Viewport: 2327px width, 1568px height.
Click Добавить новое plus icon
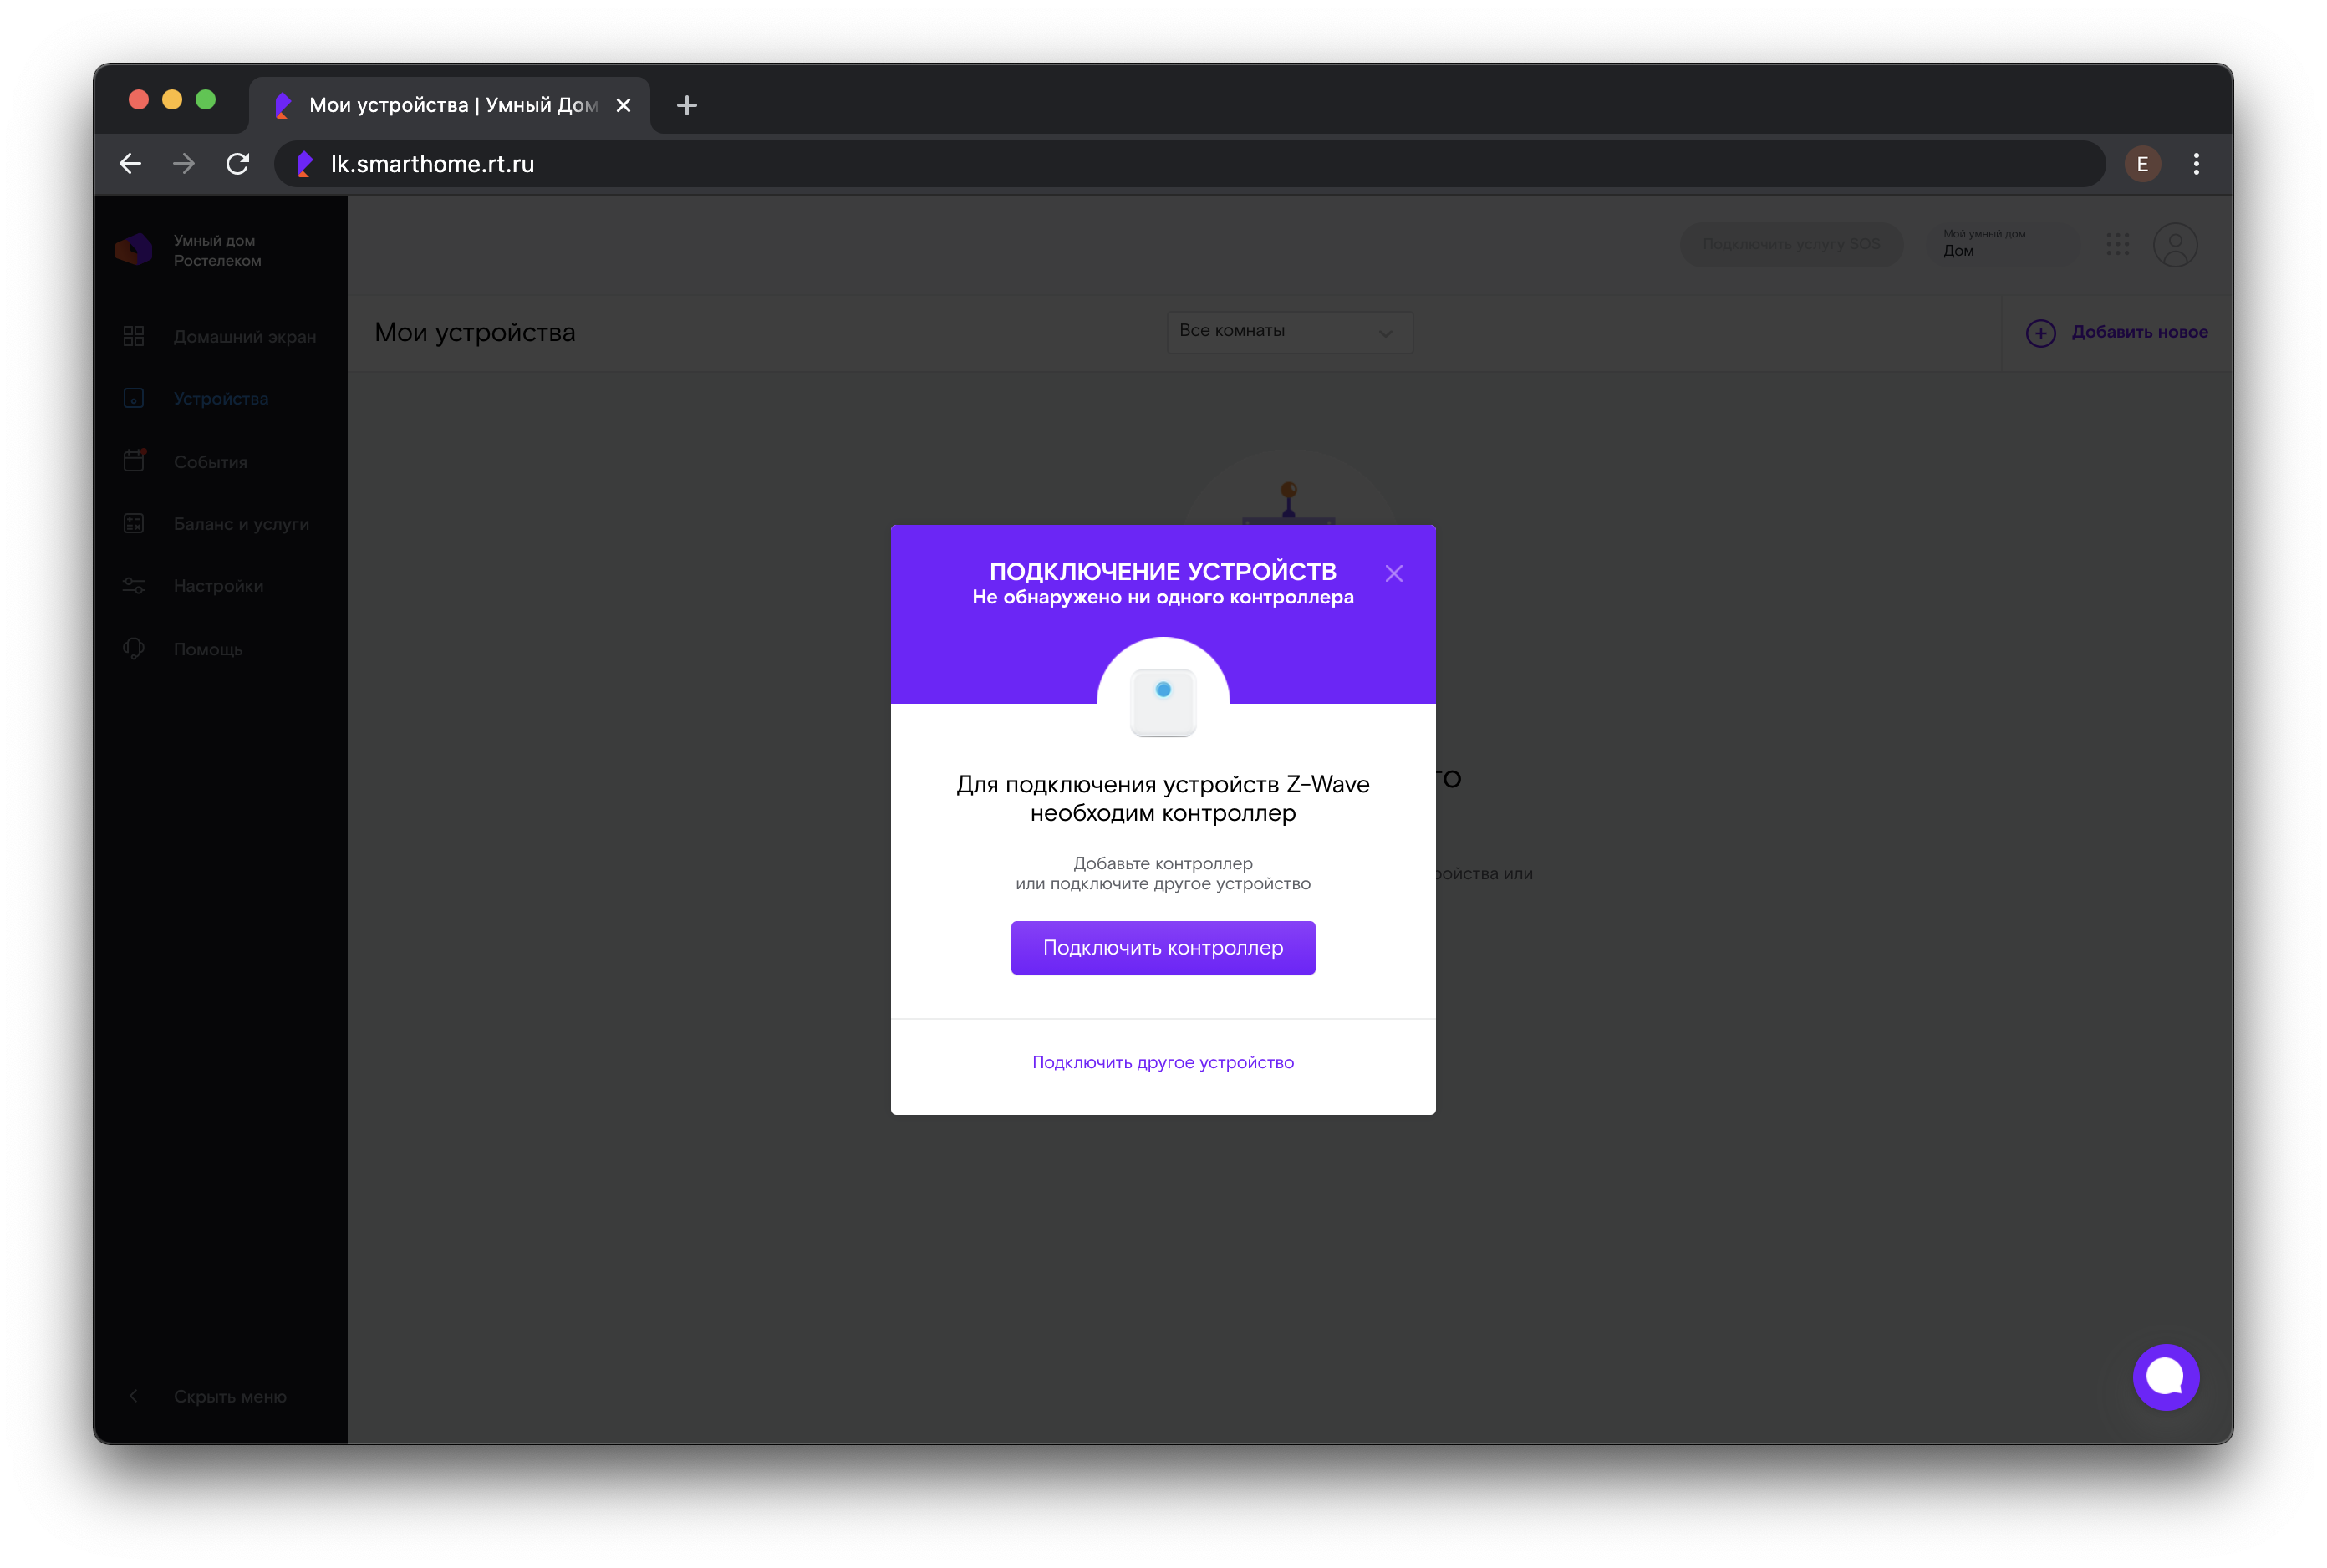(2040, 332)
